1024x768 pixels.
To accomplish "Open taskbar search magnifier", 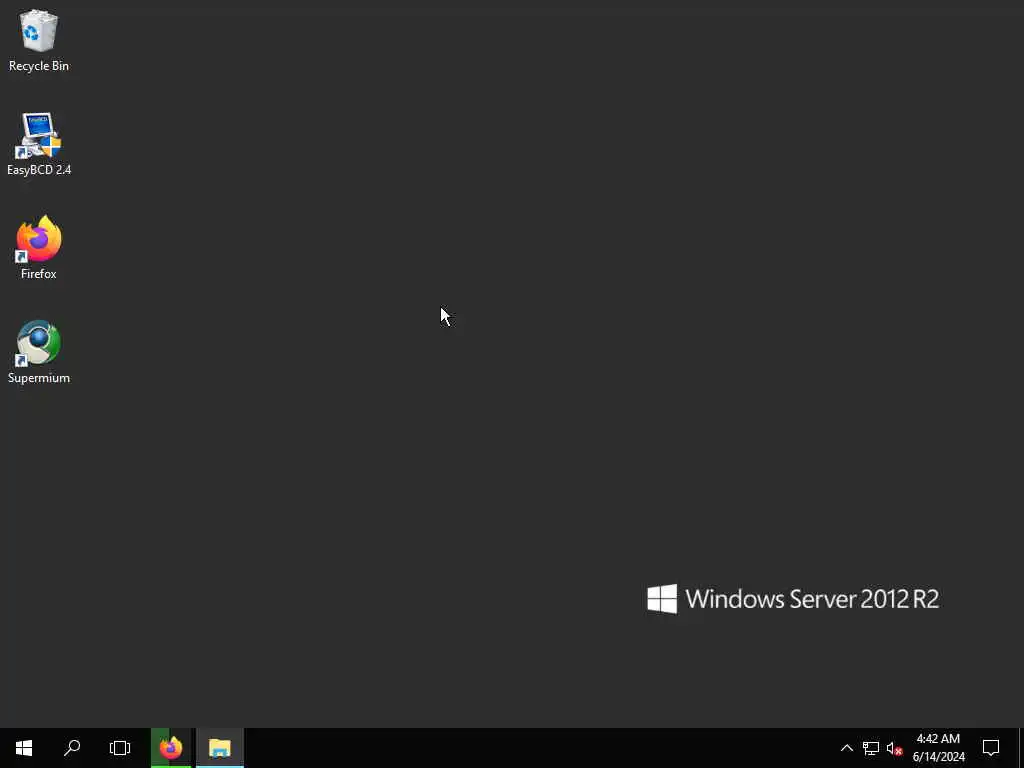I will point(72,748).
